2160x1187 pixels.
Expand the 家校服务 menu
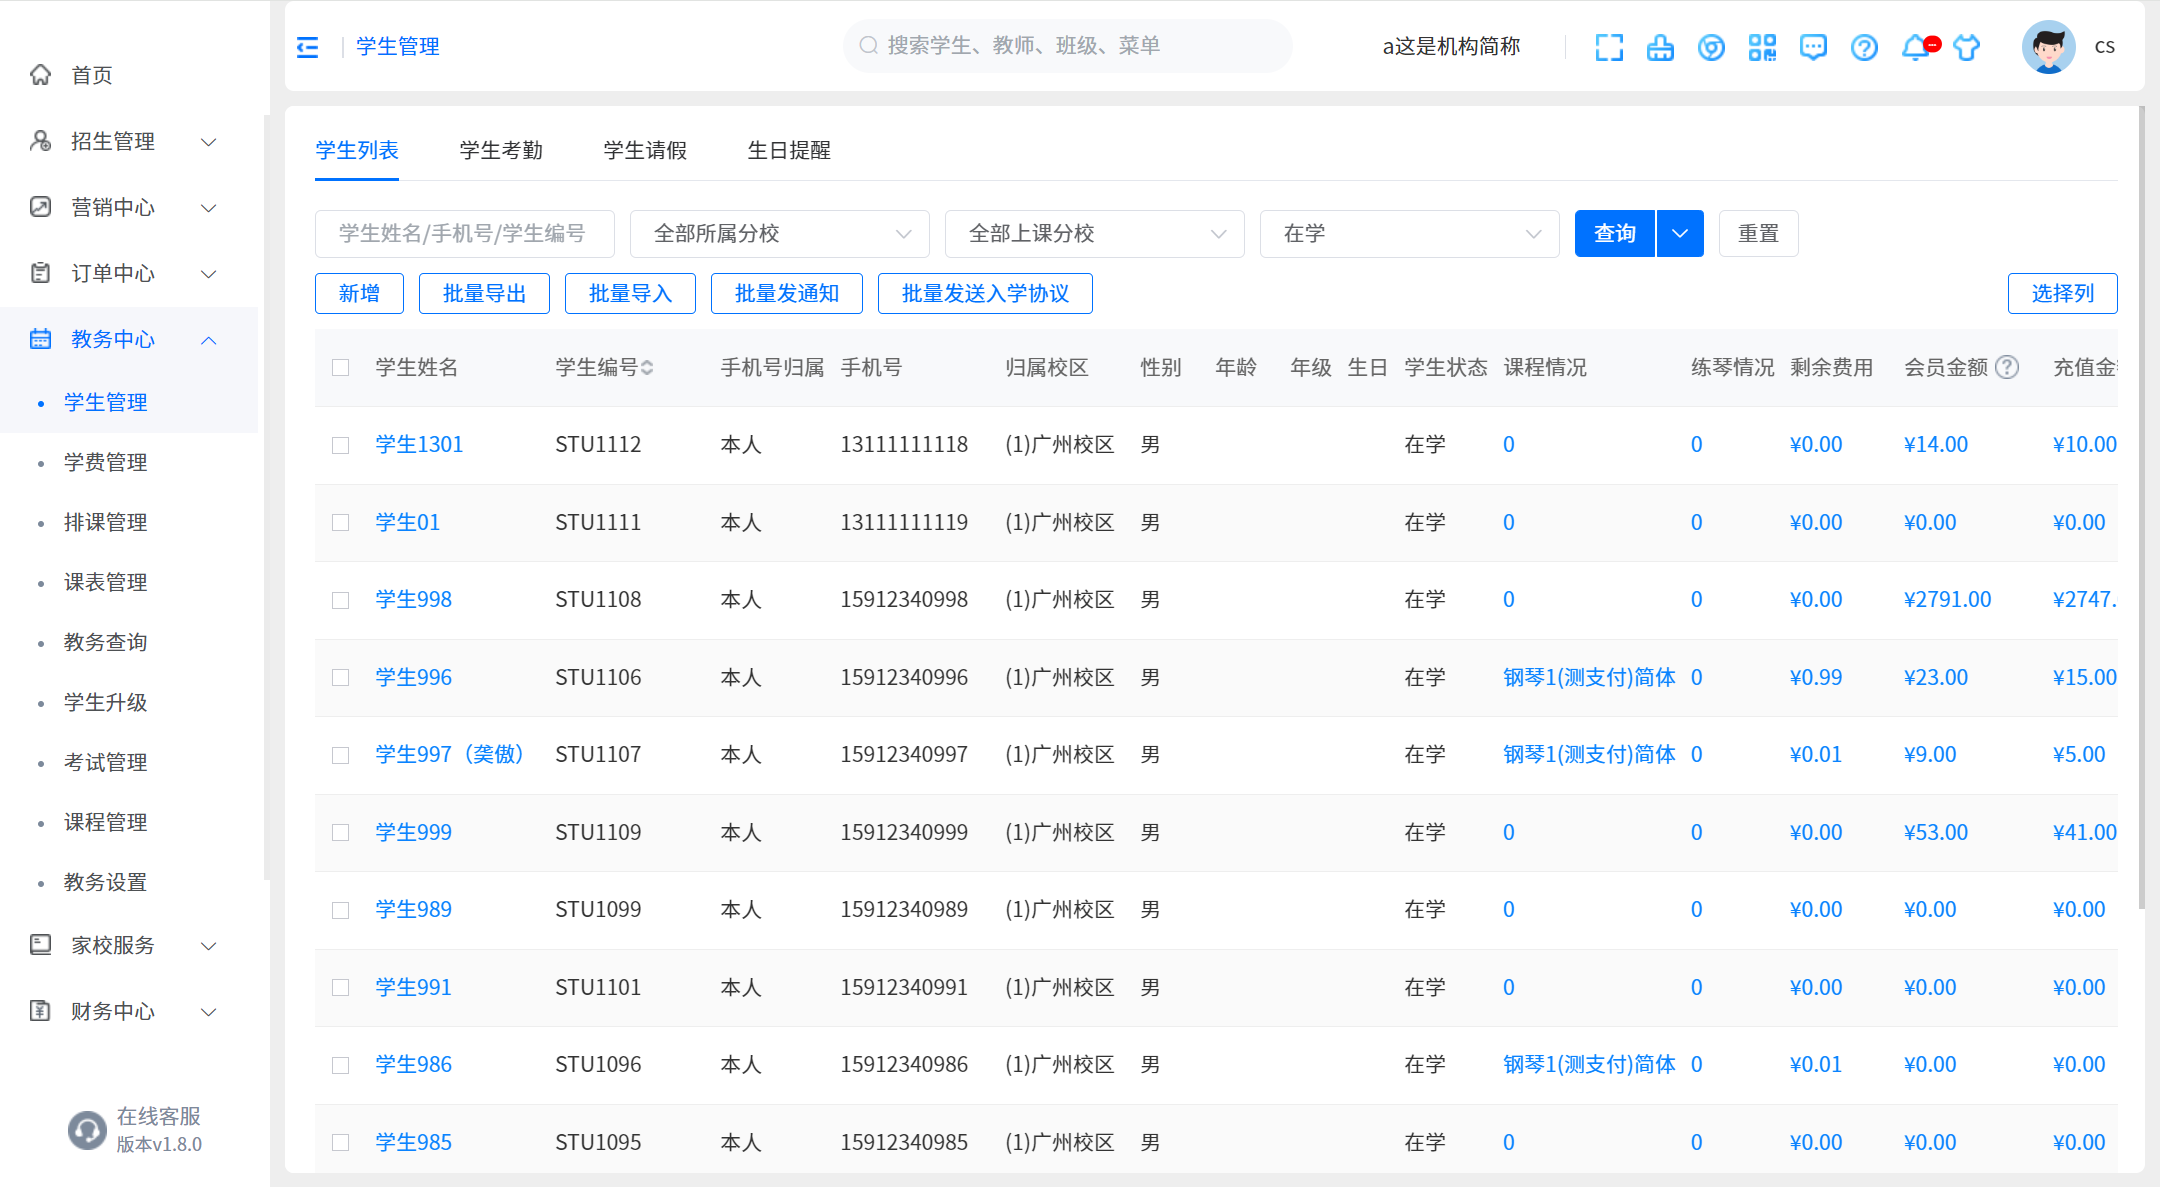(x=209, y=946)
